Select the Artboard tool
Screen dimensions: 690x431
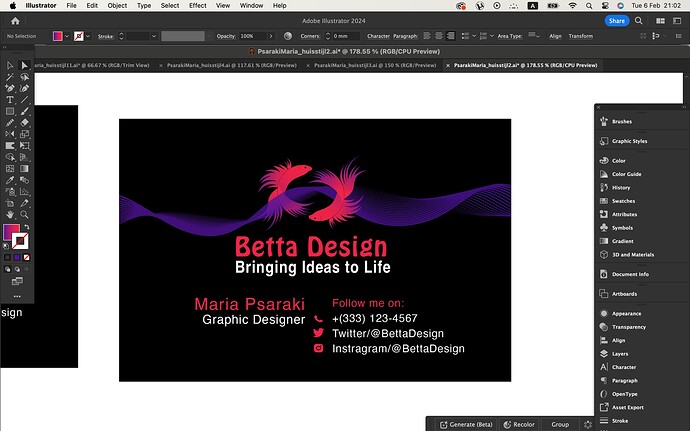click(x=10, y=203)
